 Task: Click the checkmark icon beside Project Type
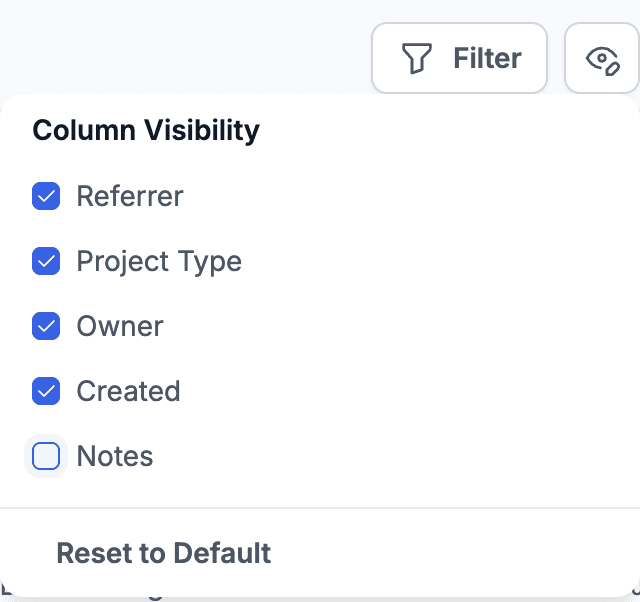tap(46, 261)
